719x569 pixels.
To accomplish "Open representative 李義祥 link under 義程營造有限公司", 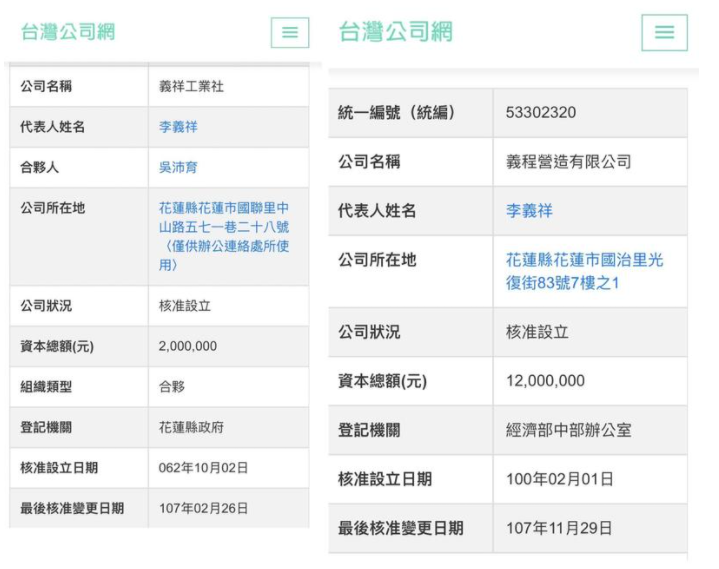I will click(x=529, y=210).
